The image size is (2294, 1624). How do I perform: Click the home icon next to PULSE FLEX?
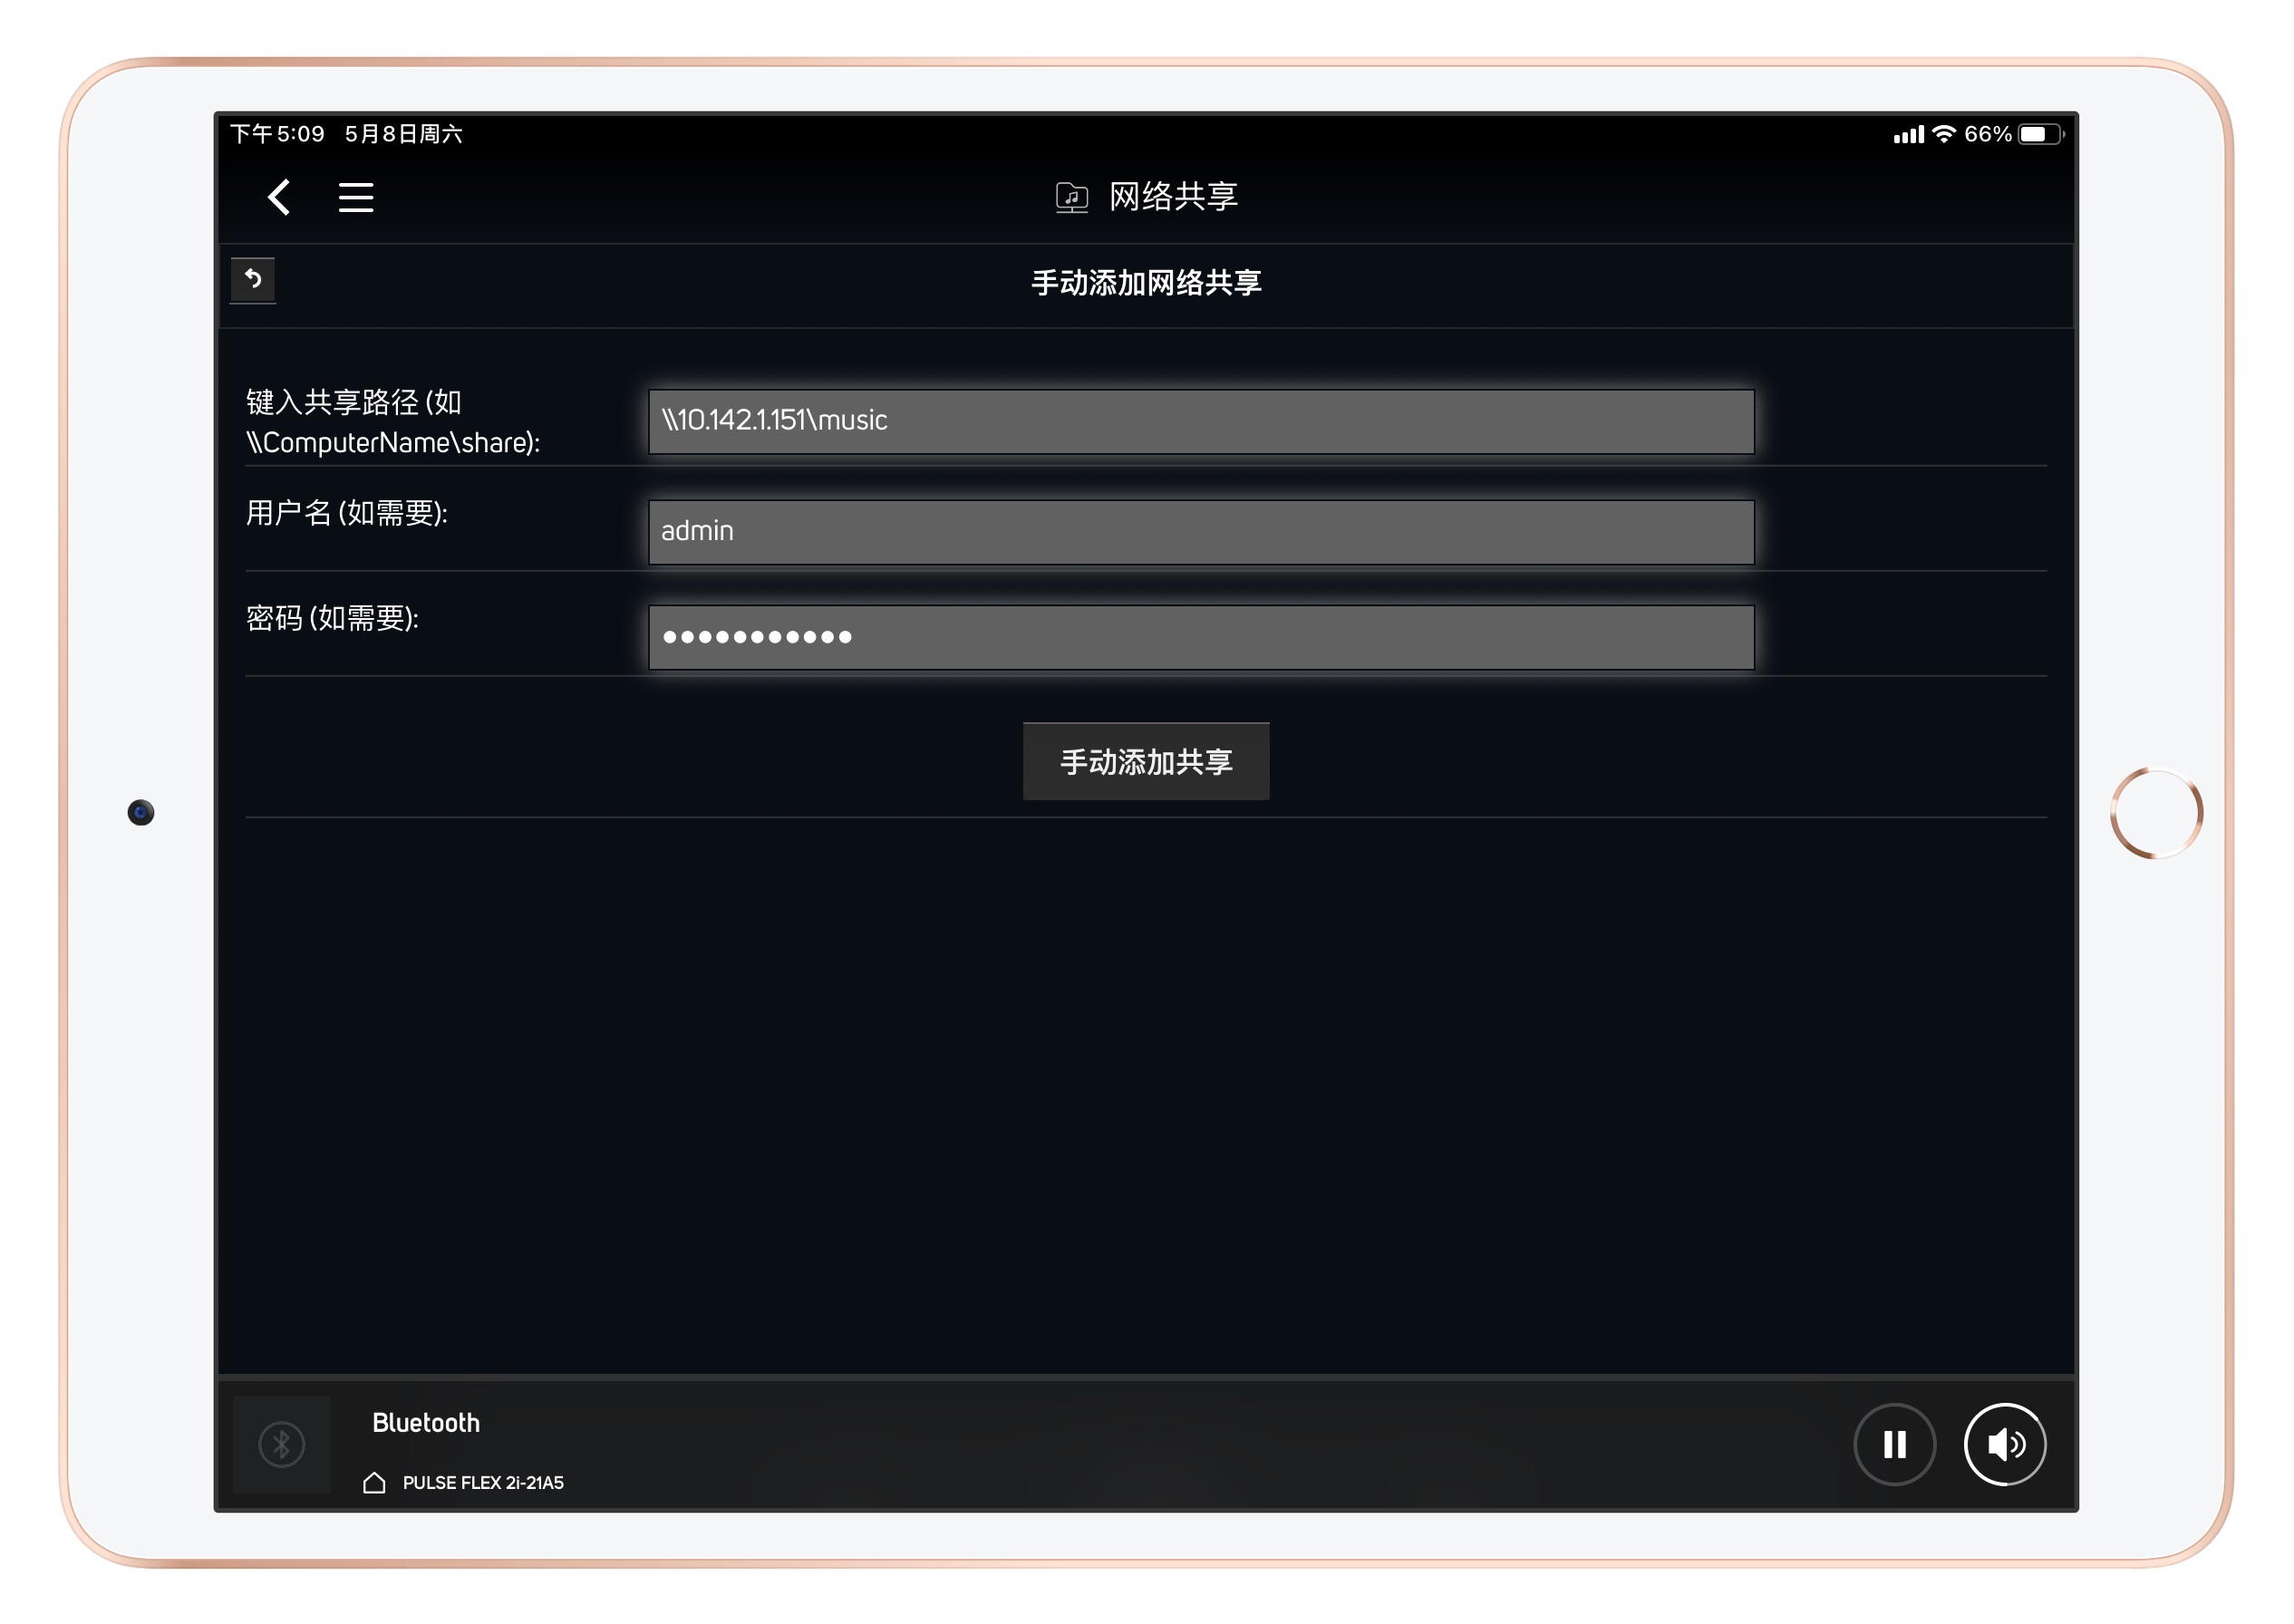(374, 1483)
